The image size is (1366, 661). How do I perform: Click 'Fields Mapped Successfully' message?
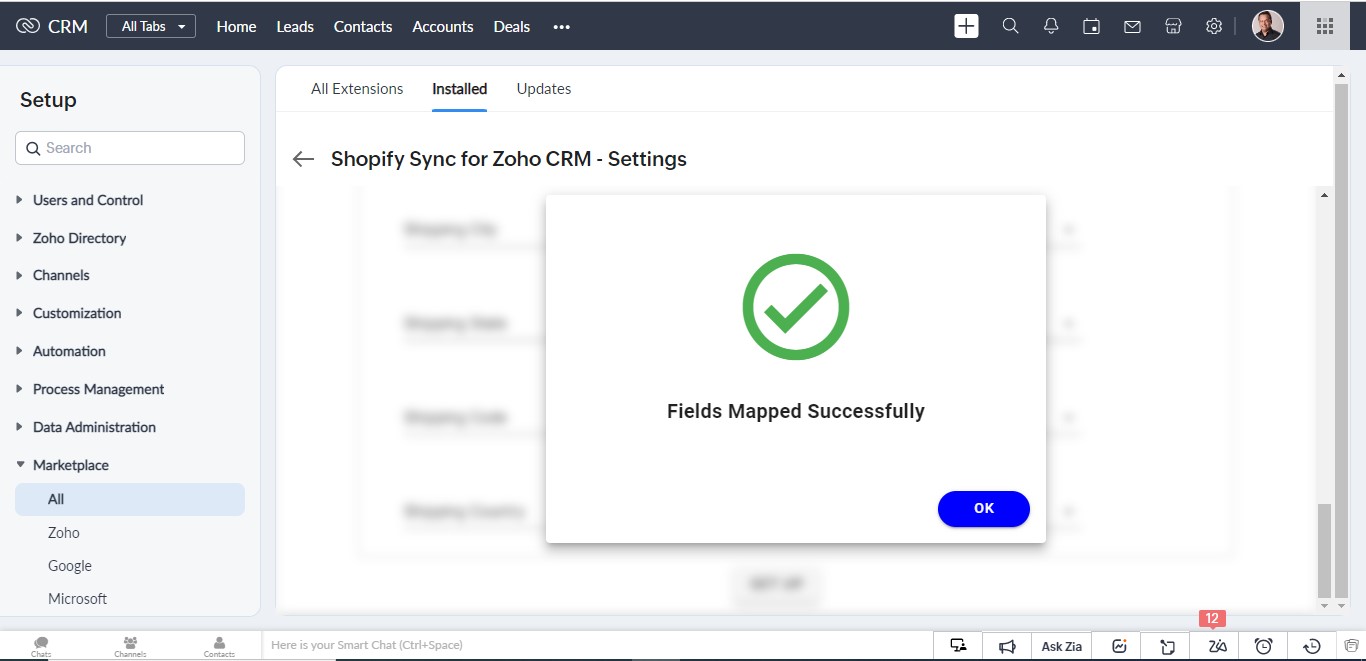point(796,411)
